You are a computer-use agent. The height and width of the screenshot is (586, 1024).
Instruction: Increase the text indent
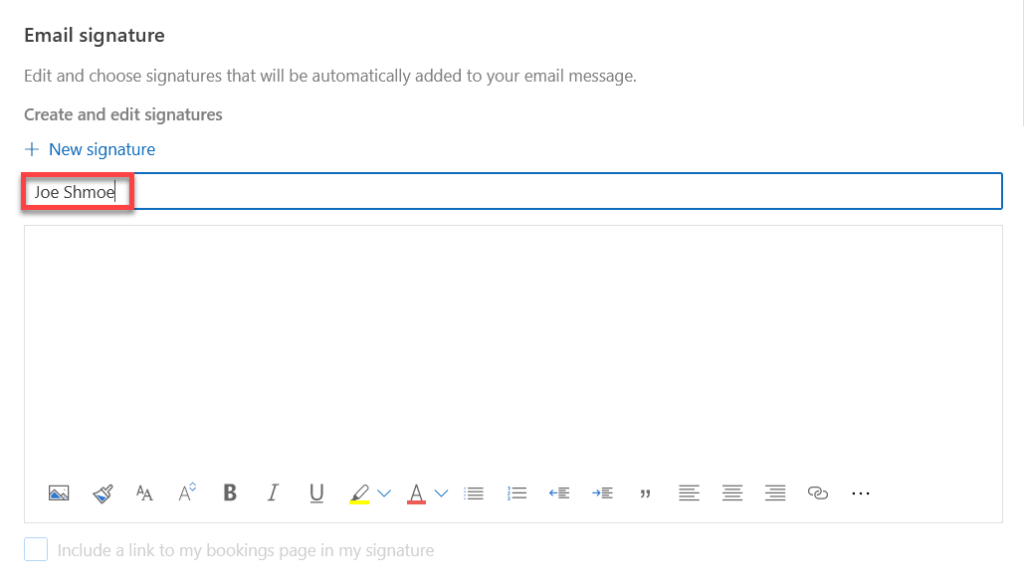[602, 493]
